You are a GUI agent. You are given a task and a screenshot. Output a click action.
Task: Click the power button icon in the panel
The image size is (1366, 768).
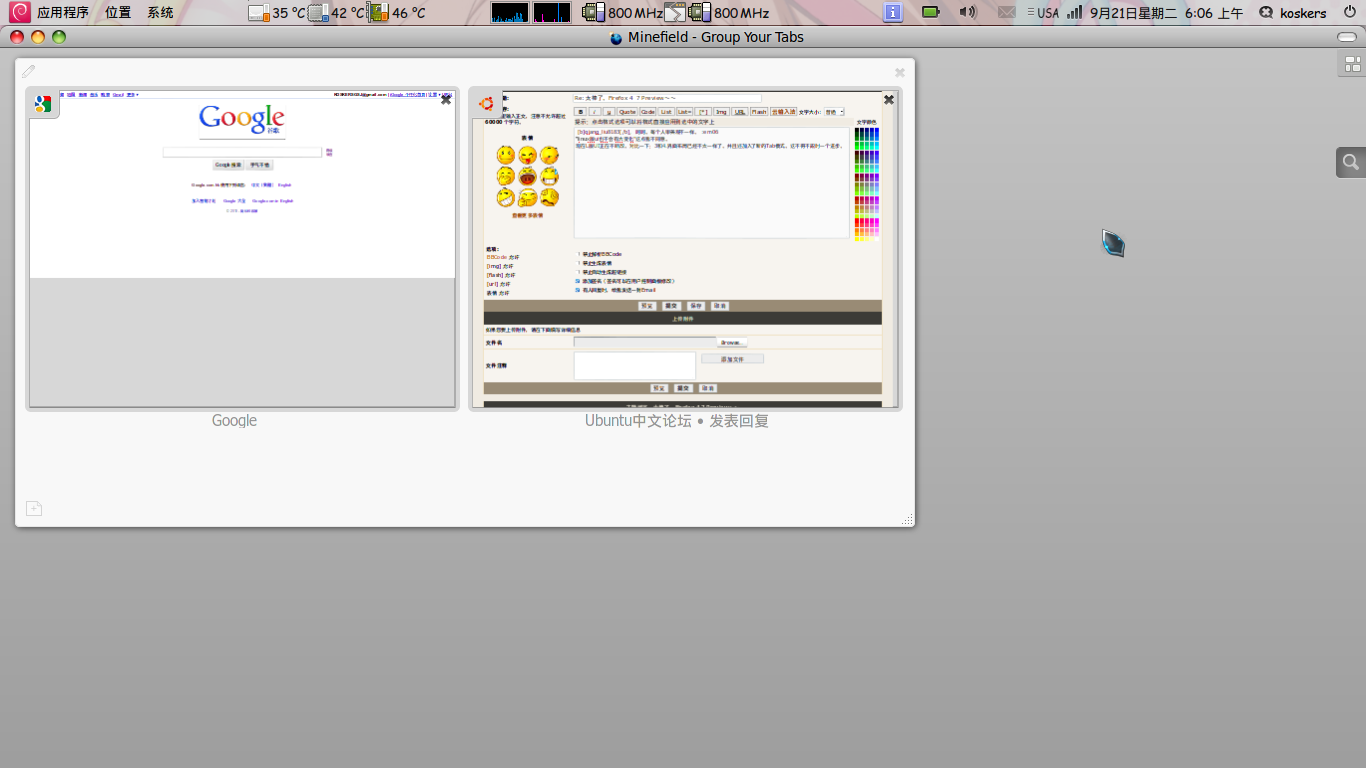point(1349,12)
